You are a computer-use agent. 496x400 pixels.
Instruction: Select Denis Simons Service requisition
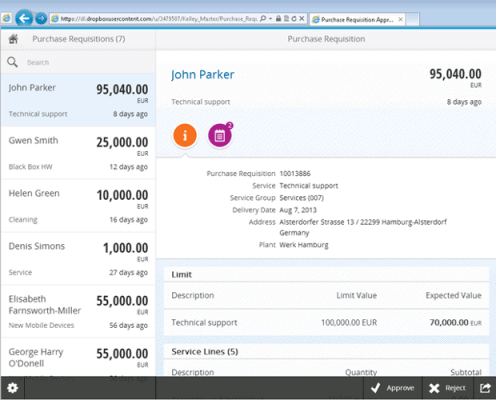[78, 259]
